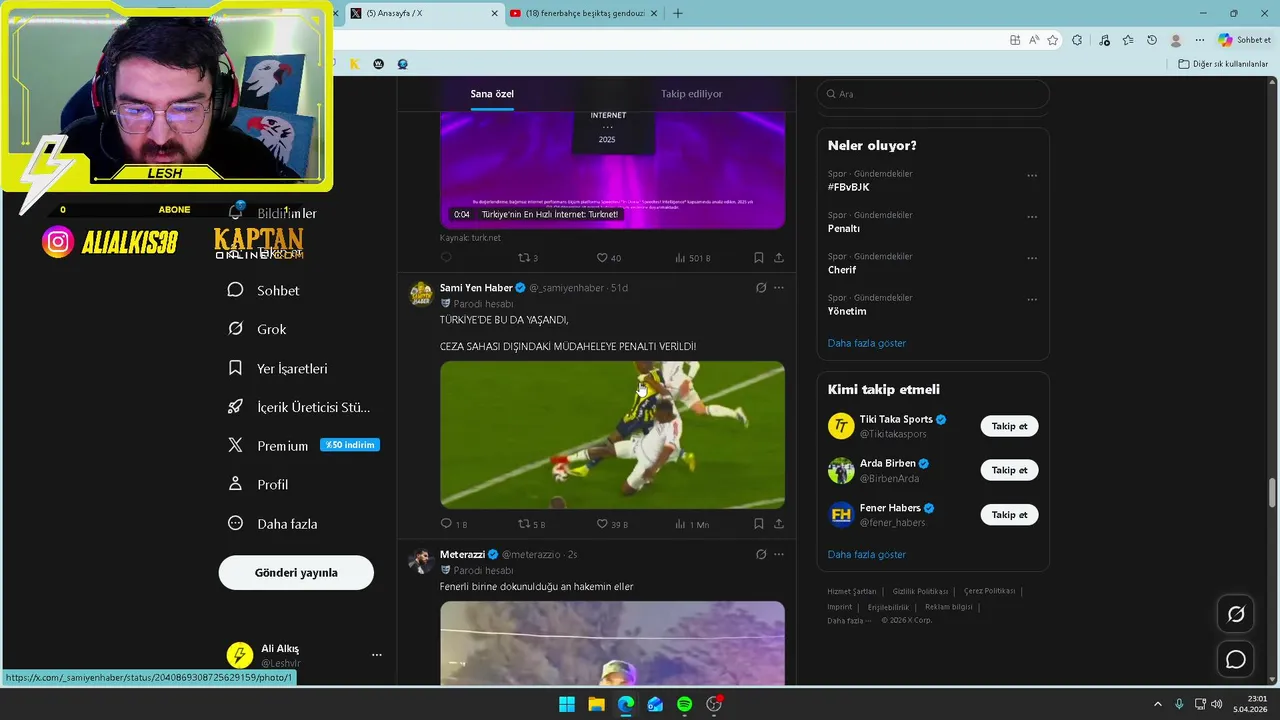
Task: Select the Anasayfa / X browser tab
Action: [x=424, y=13]
